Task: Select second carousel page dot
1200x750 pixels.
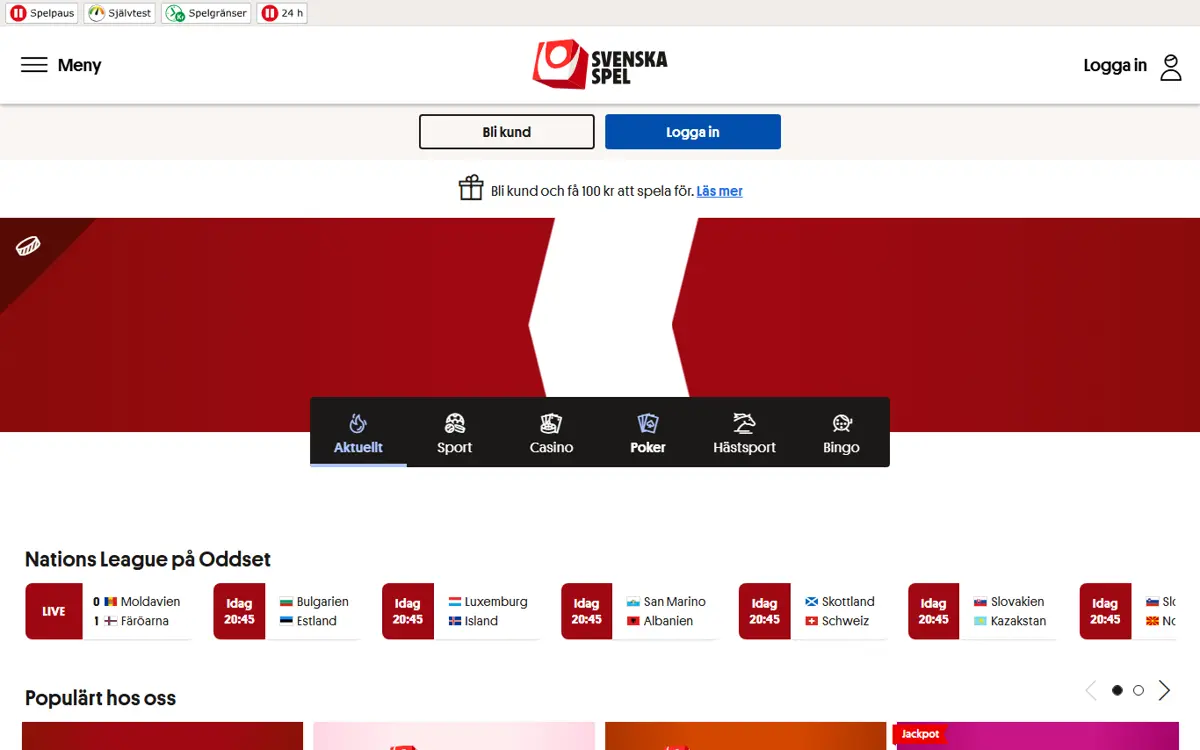Action: point(1138,690)
